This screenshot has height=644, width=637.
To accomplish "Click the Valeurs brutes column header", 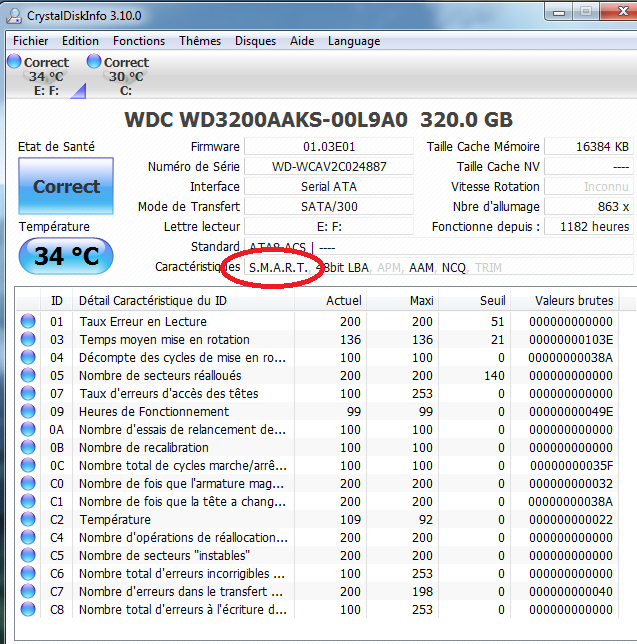I will click(565, 301).
